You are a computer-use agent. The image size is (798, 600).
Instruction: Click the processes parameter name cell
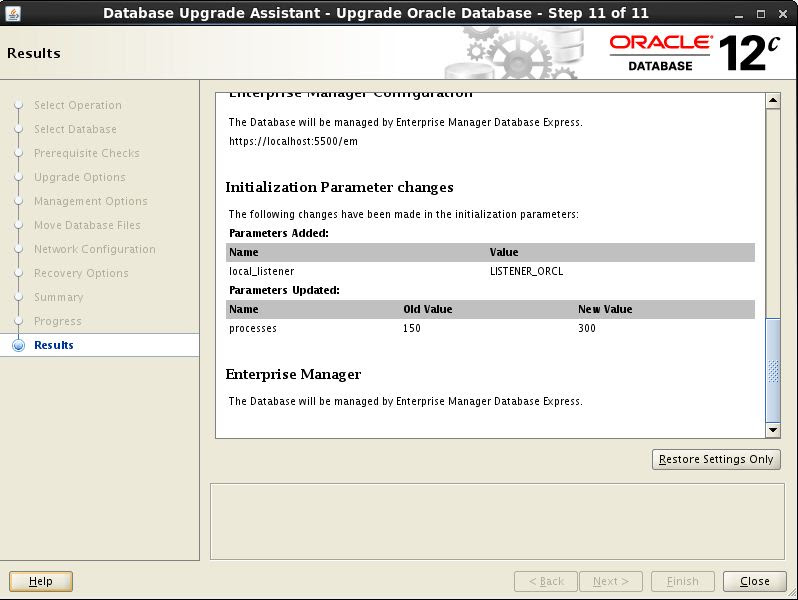pyautogui.click(x=253, y=328)
